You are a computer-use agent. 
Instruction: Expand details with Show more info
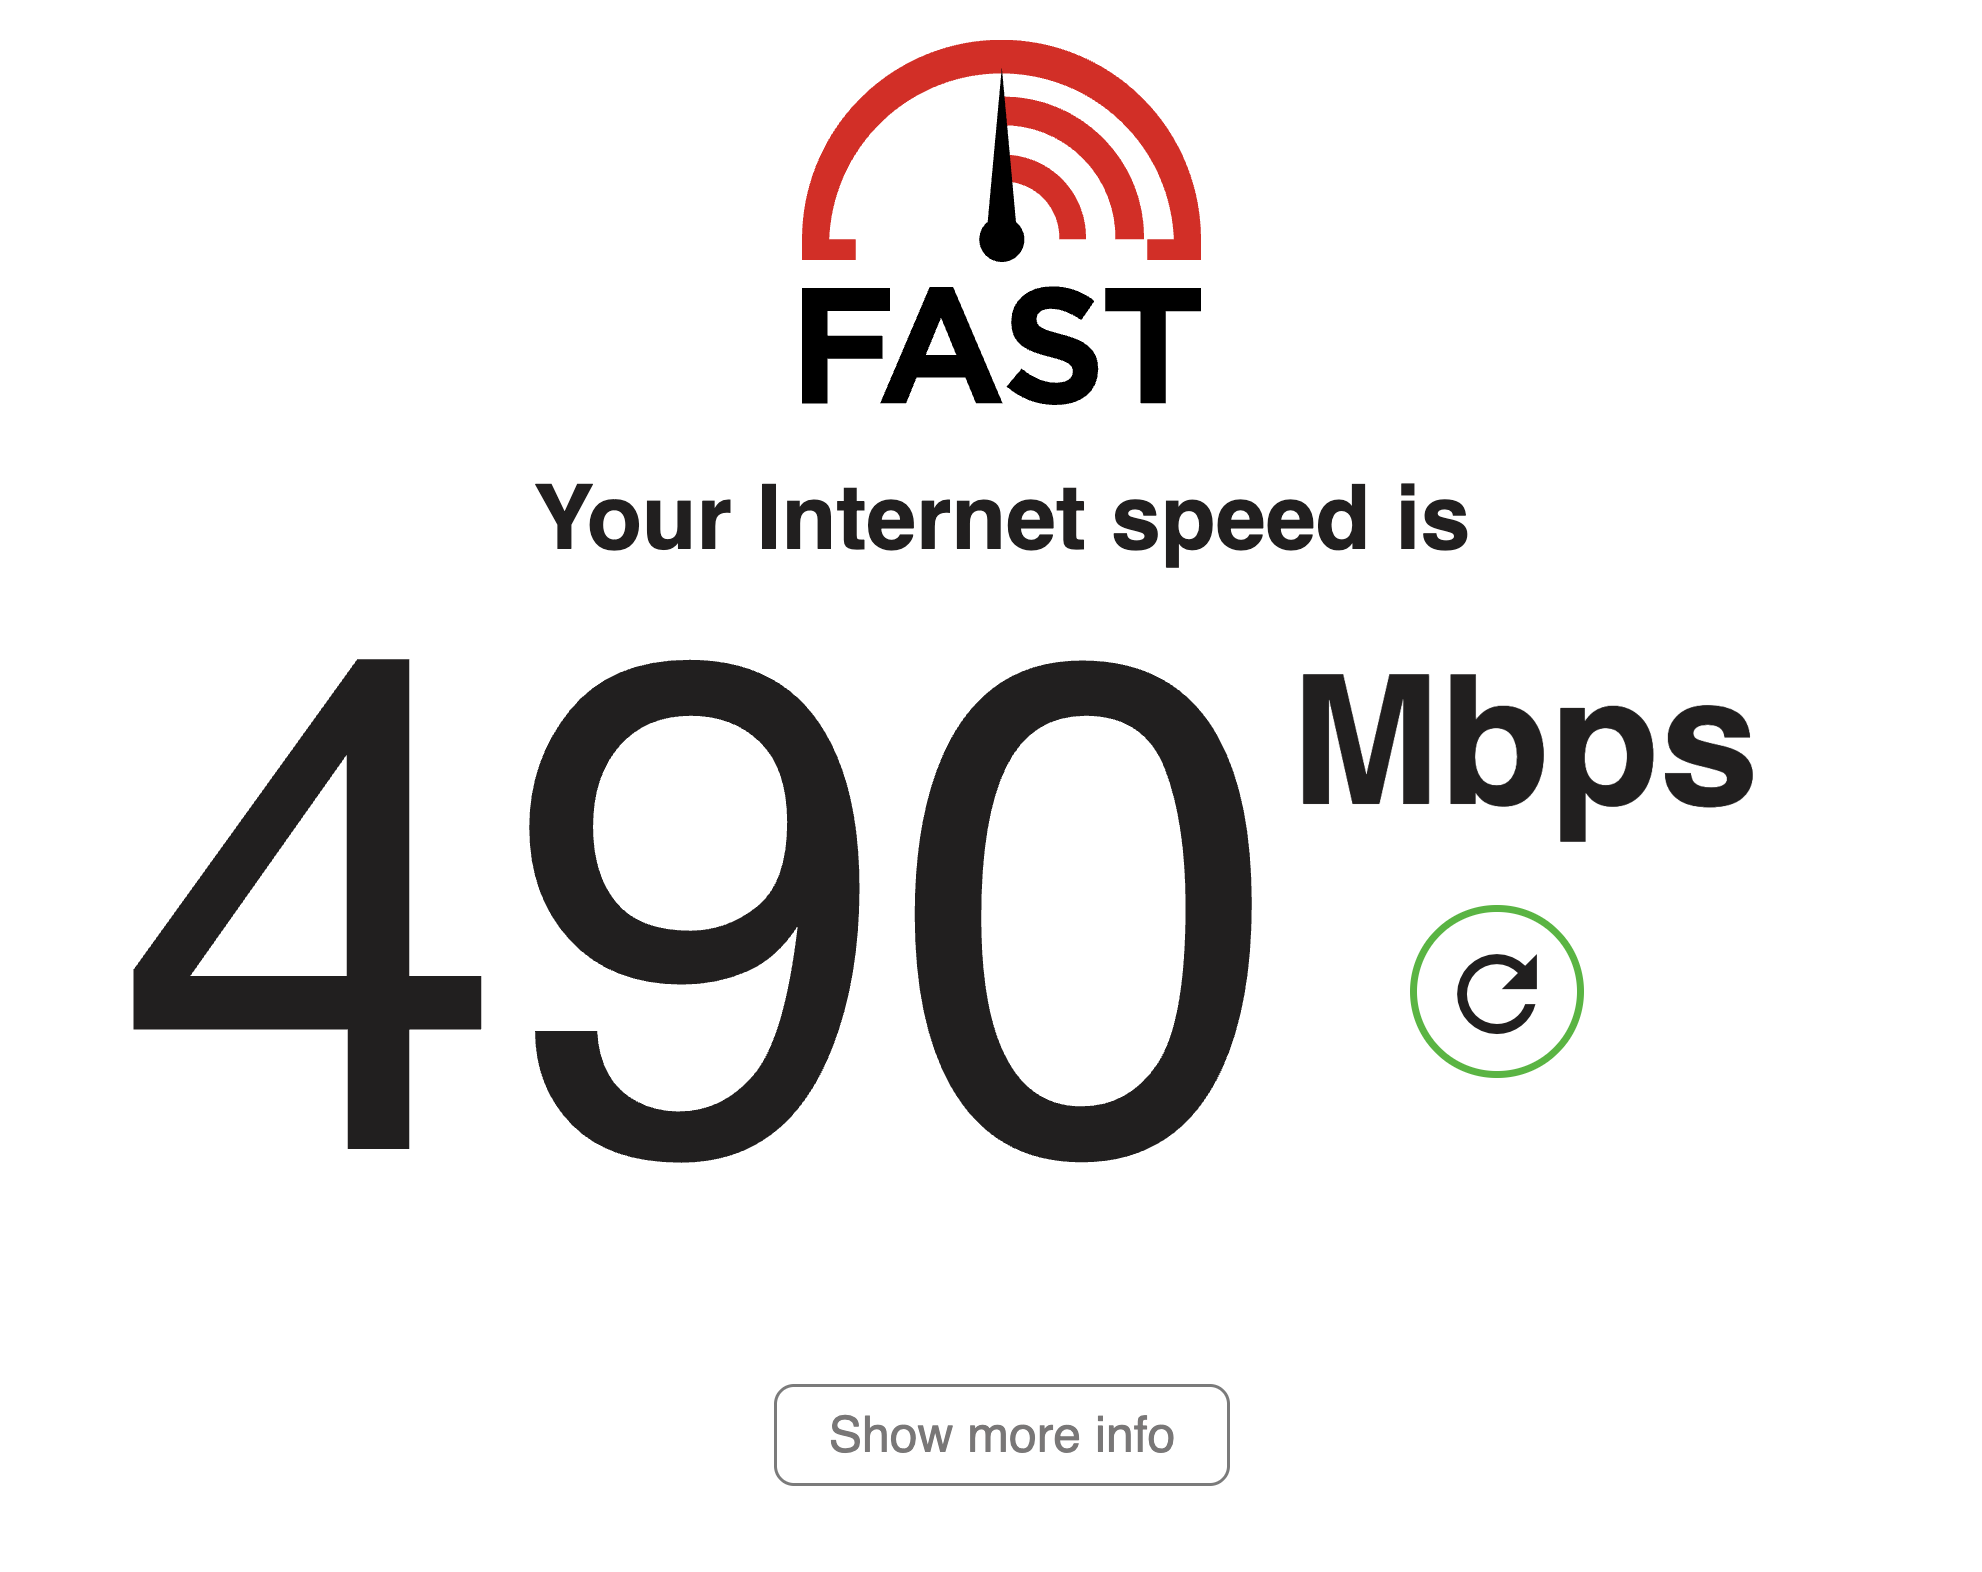pos(1001,1434)
